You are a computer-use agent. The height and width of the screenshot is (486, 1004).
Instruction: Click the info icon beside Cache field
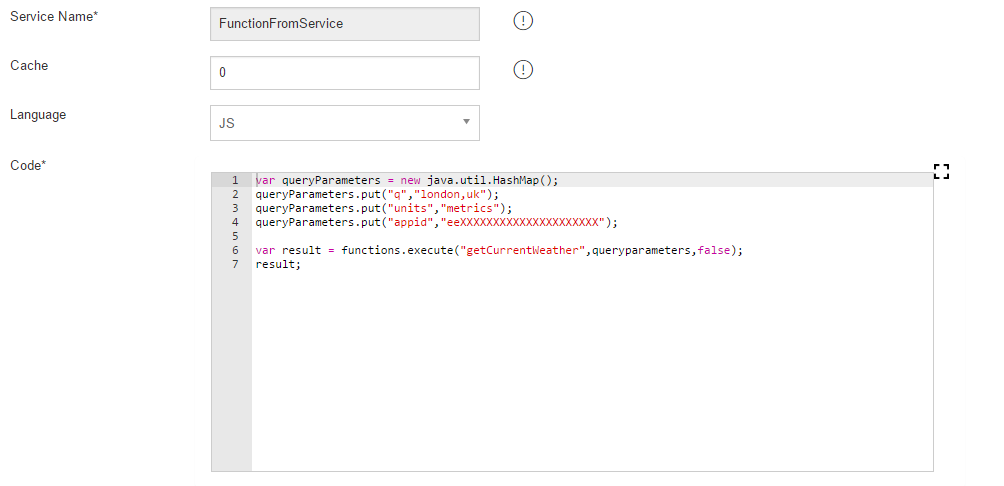pyautogui.click(x=523, y=70)
